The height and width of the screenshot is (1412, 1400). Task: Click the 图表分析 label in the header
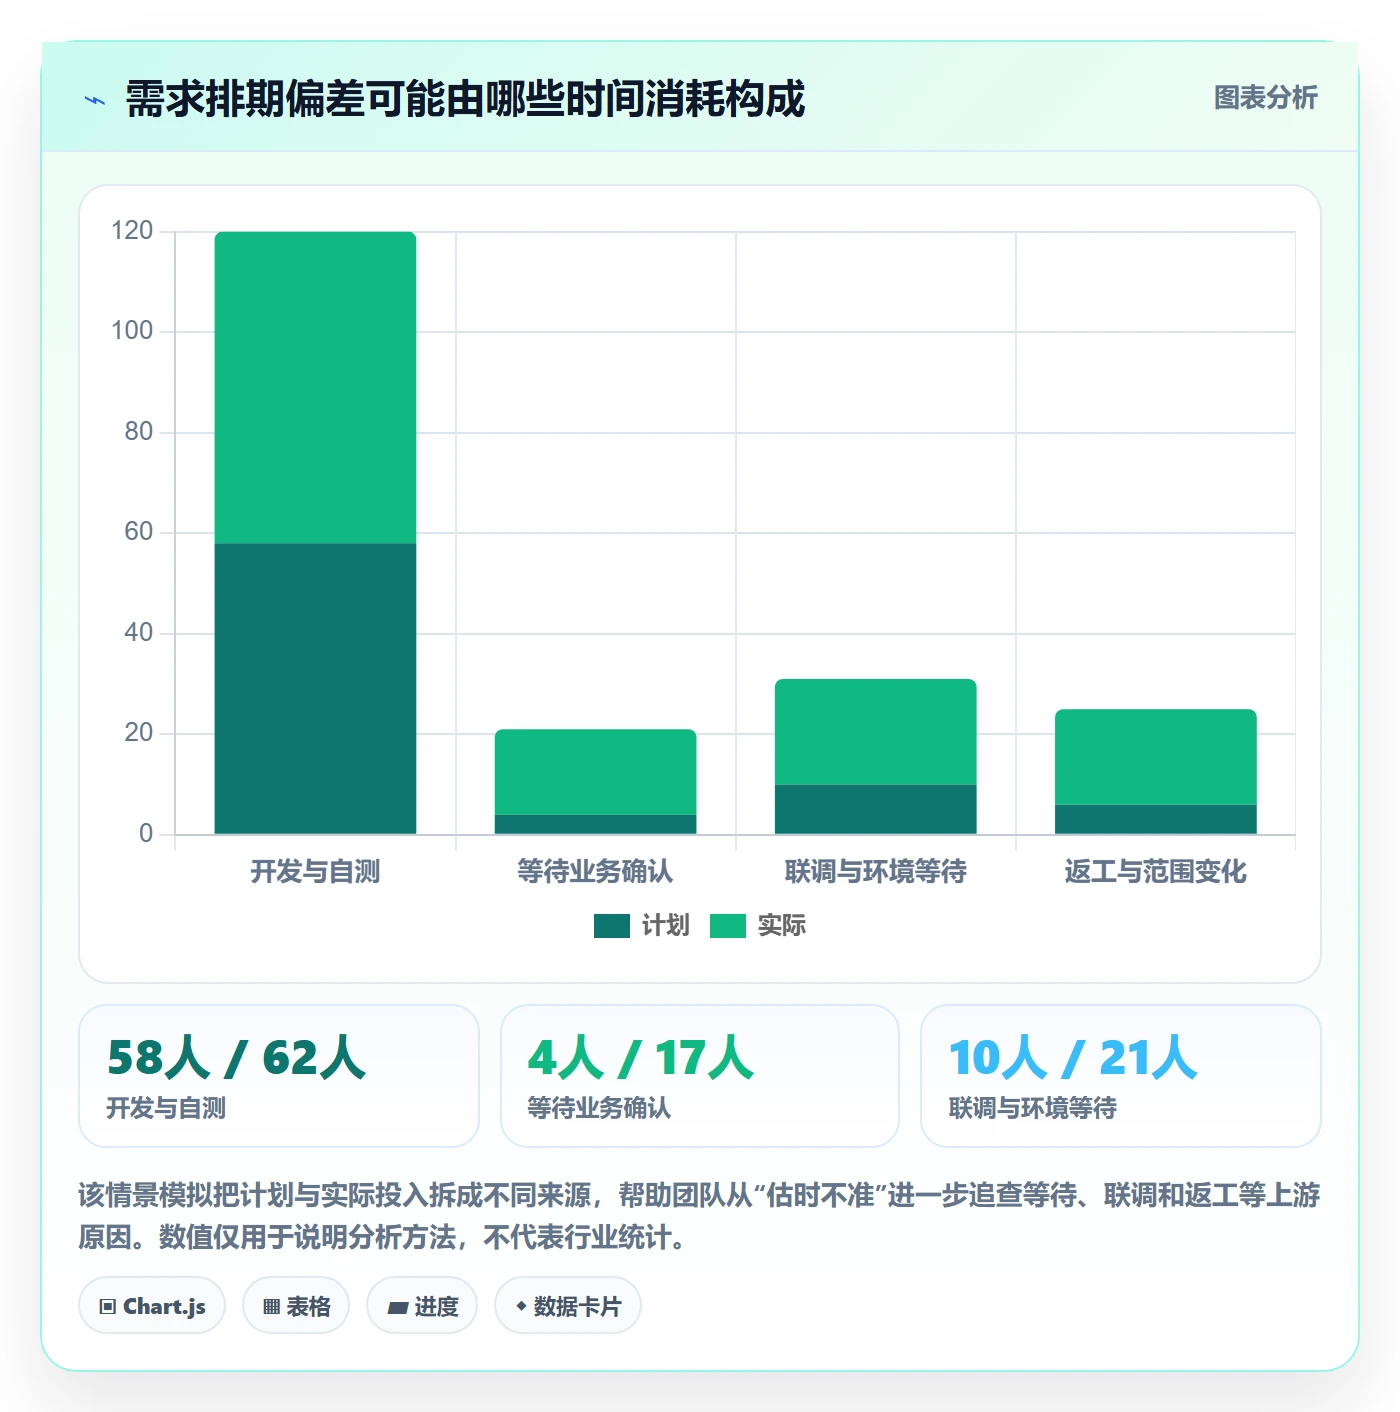coord(1265,98)
